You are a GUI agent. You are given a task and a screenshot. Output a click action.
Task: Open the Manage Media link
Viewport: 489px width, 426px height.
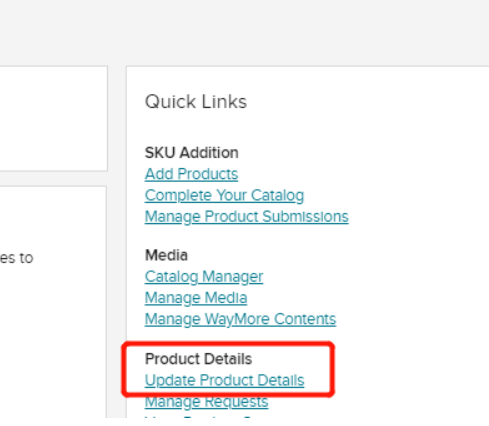pos(196,298)
